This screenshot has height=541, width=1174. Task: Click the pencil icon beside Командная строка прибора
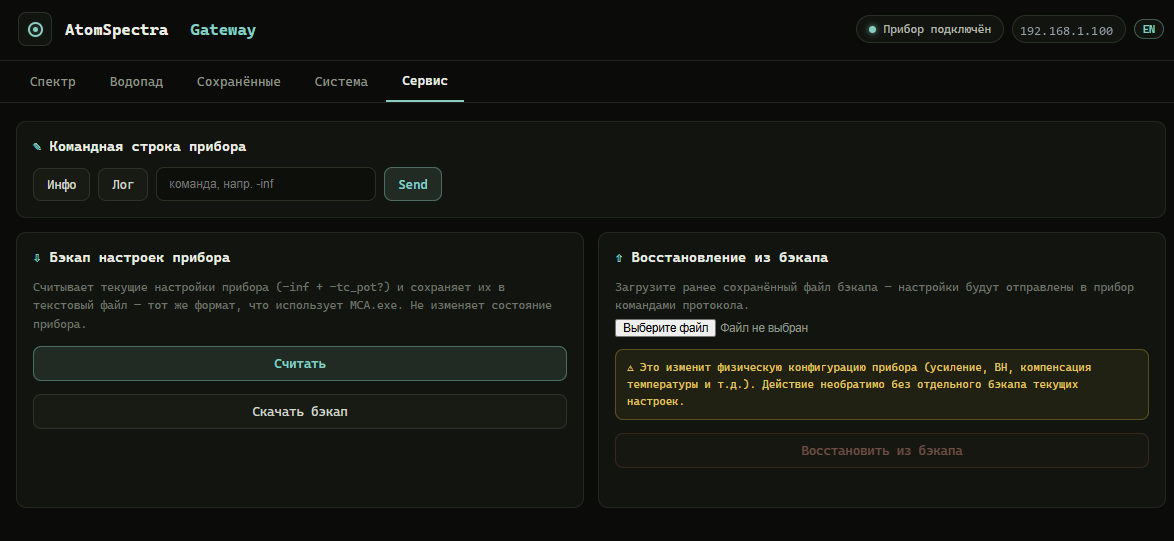tap(37, 147)
